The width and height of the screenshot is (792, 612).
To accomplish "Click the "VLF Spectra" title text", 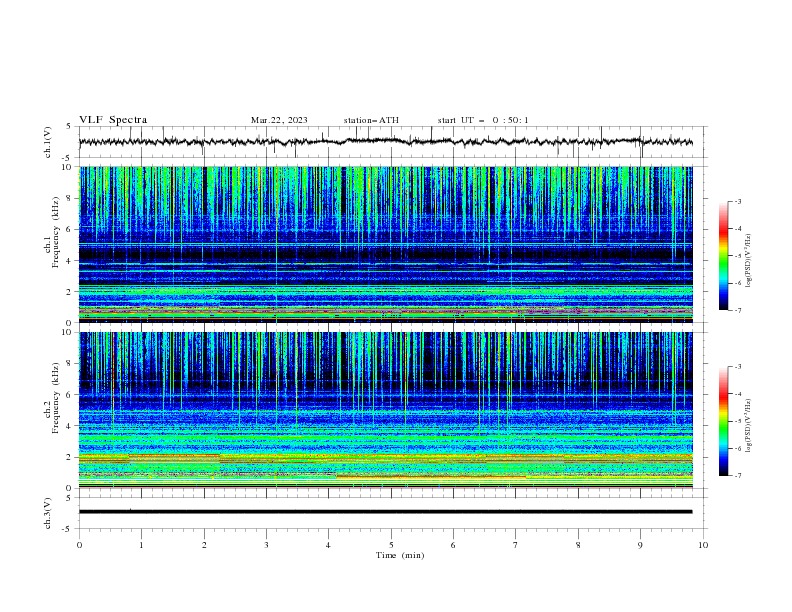I will (x=113, y=120).
